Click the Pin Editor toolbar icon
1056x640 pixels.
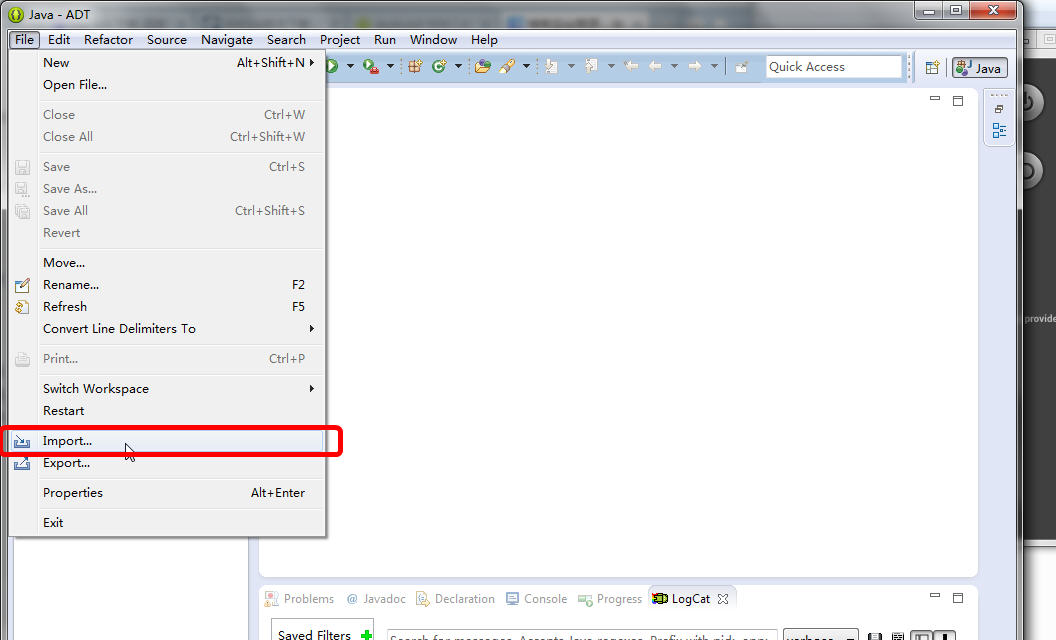pos(741,67)
